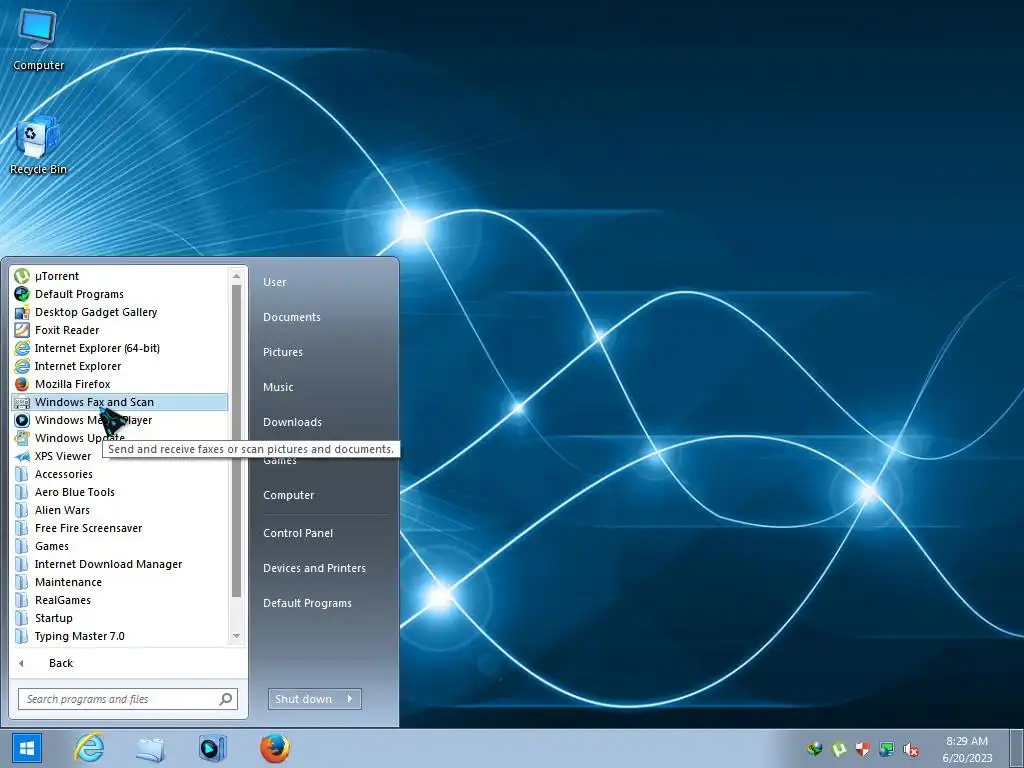Viewport: 1024px width, 768px height.
Task: Open the Media Player taskbar icon
Action: (212, 748)
